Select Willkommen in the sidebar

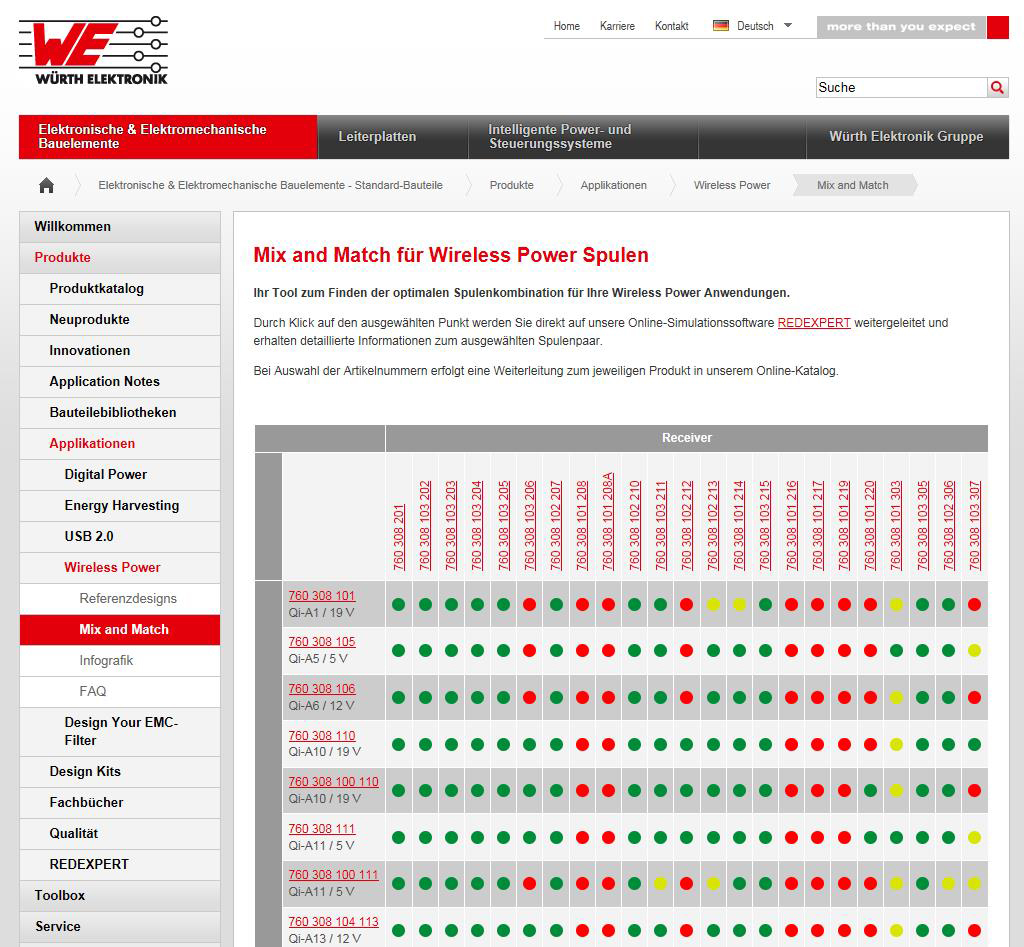coord(120,227)
